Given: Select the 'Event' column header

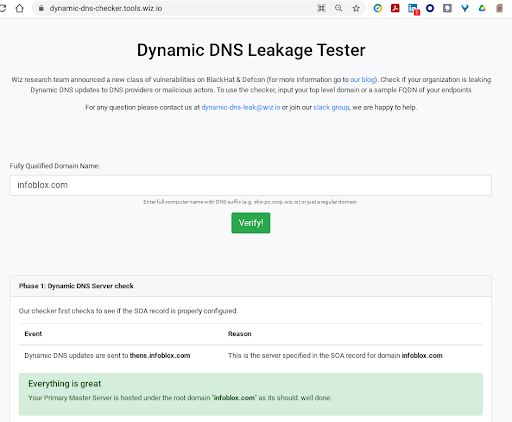Looking at the screenshot, I should pyautogui.click(x=33, y=334).
